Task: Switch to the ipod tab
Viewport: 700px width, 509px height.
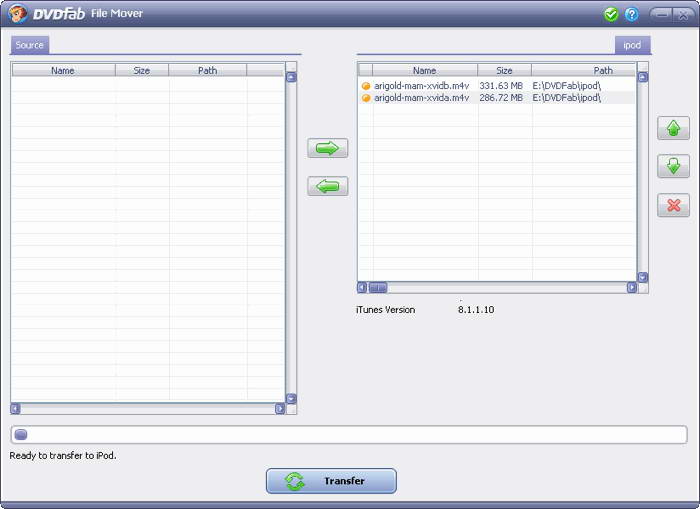Action: [632, 45]
